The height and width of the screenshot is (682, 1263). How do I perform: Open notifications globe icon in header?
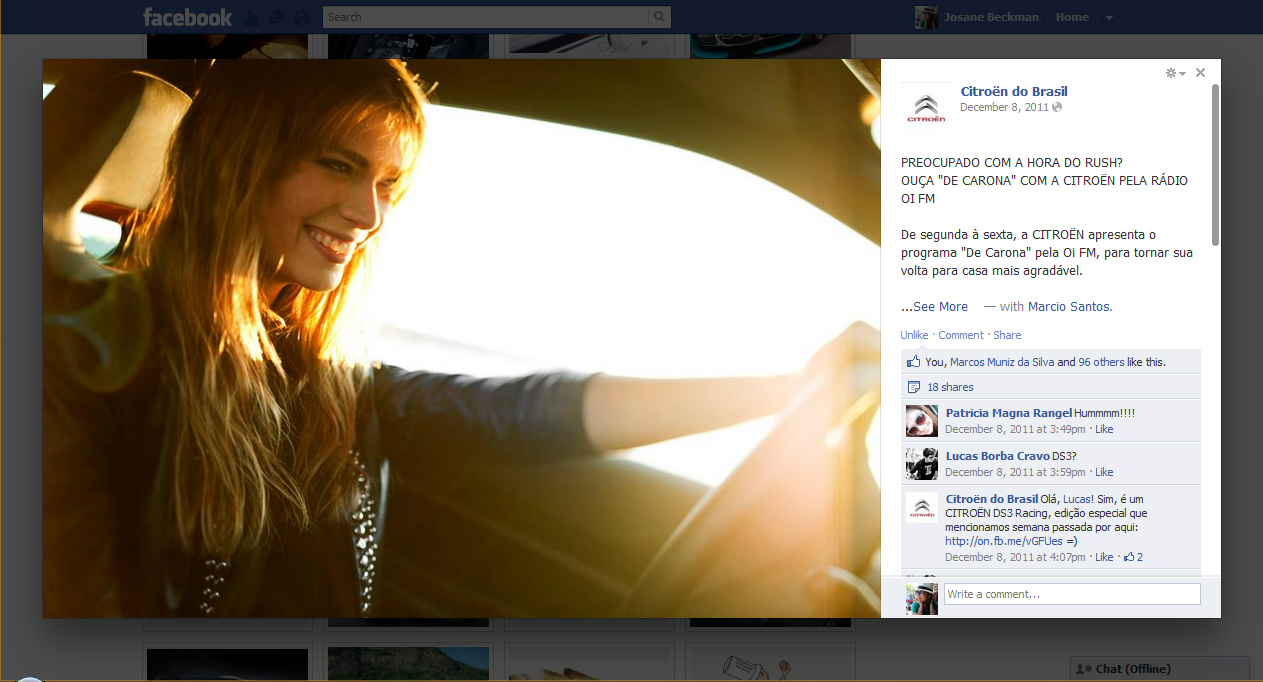(300, 17)
